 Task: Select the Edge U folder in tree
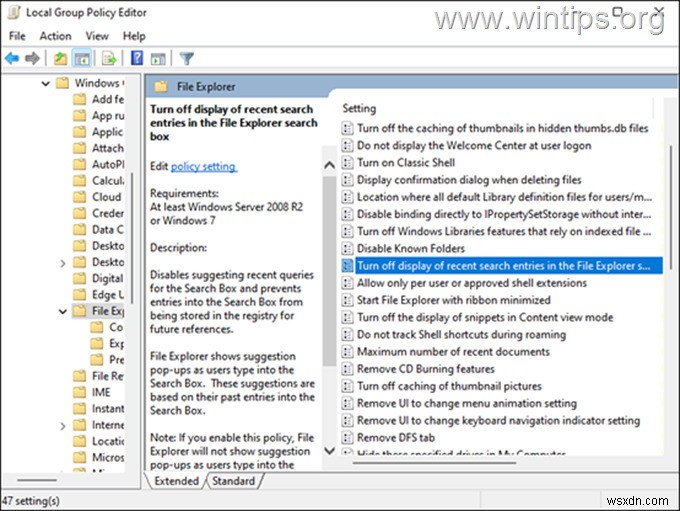(108, 295)
